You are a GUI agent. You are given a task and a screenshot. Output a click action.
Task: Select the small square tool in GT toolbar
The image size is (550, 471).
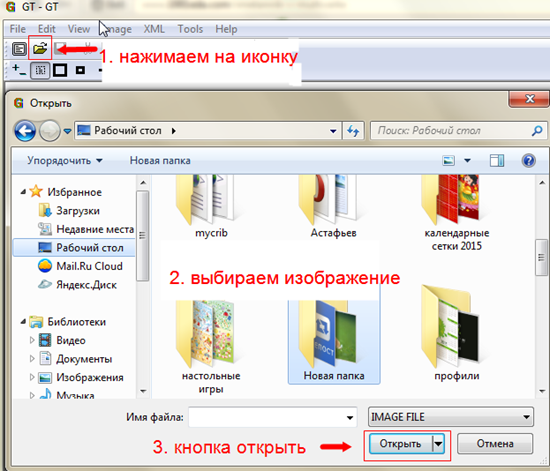[x=80, y=70]
